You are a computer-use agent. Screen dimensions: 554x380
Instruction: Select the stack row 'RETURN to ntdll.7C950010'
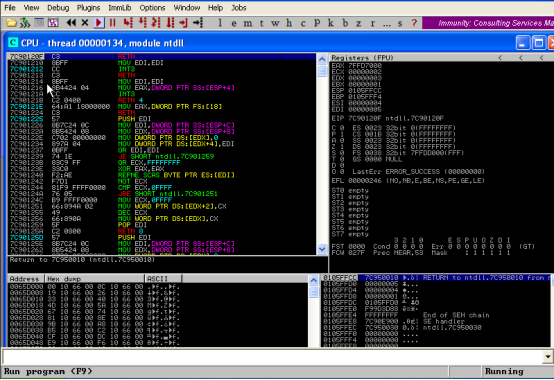point(436,278)
